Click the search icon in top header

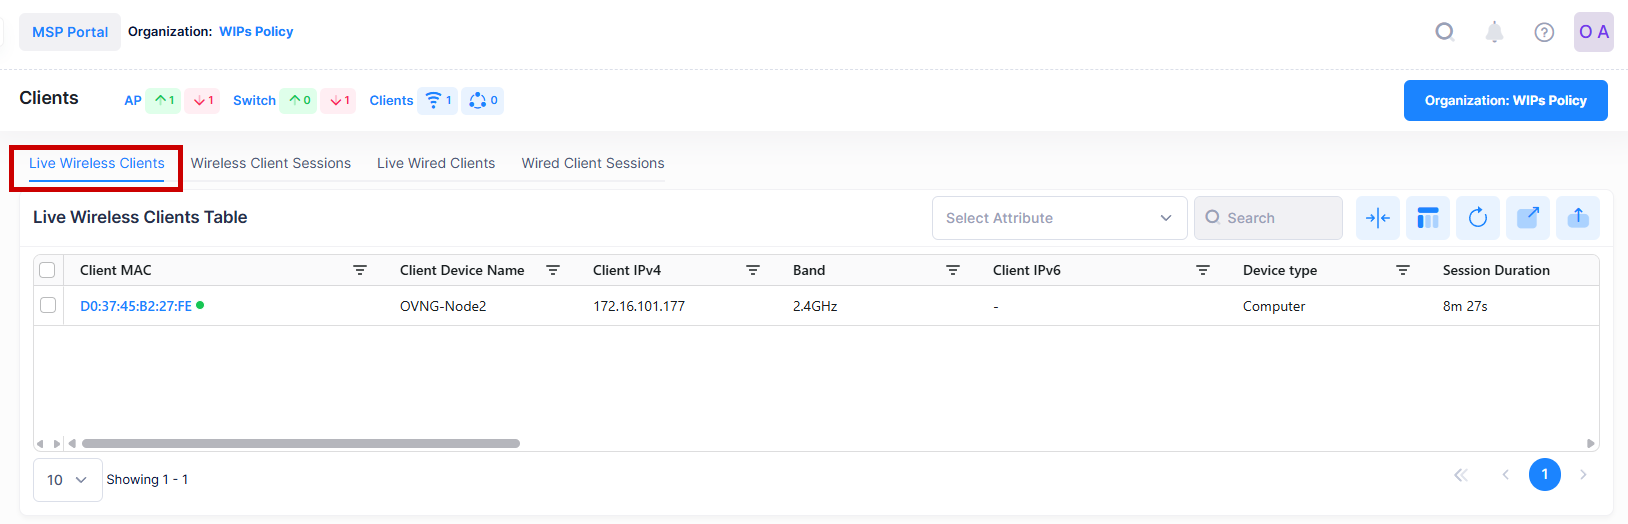click(1444, 32)
